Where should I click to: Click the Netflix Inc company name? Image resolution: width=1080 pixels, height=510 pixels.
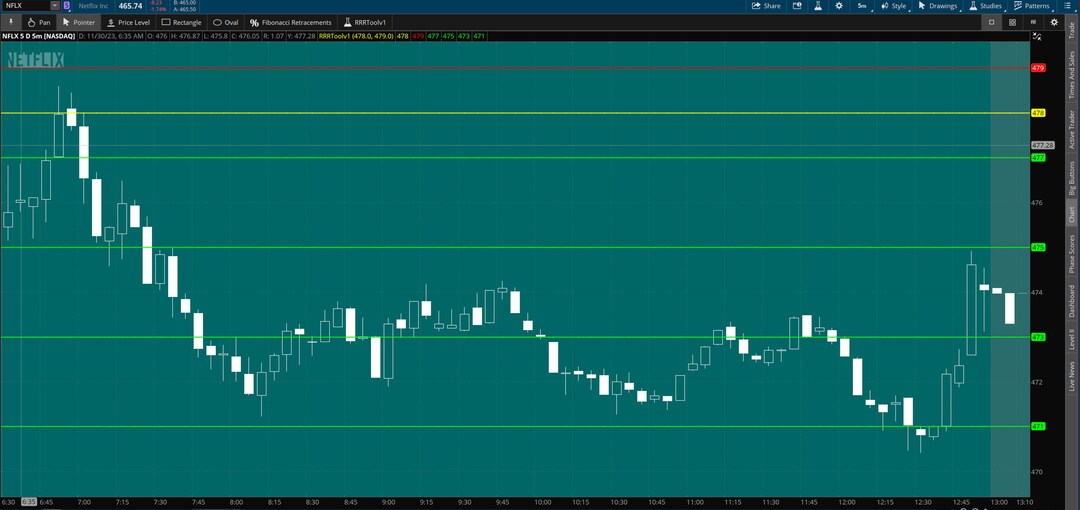click(x=94, y=6)
